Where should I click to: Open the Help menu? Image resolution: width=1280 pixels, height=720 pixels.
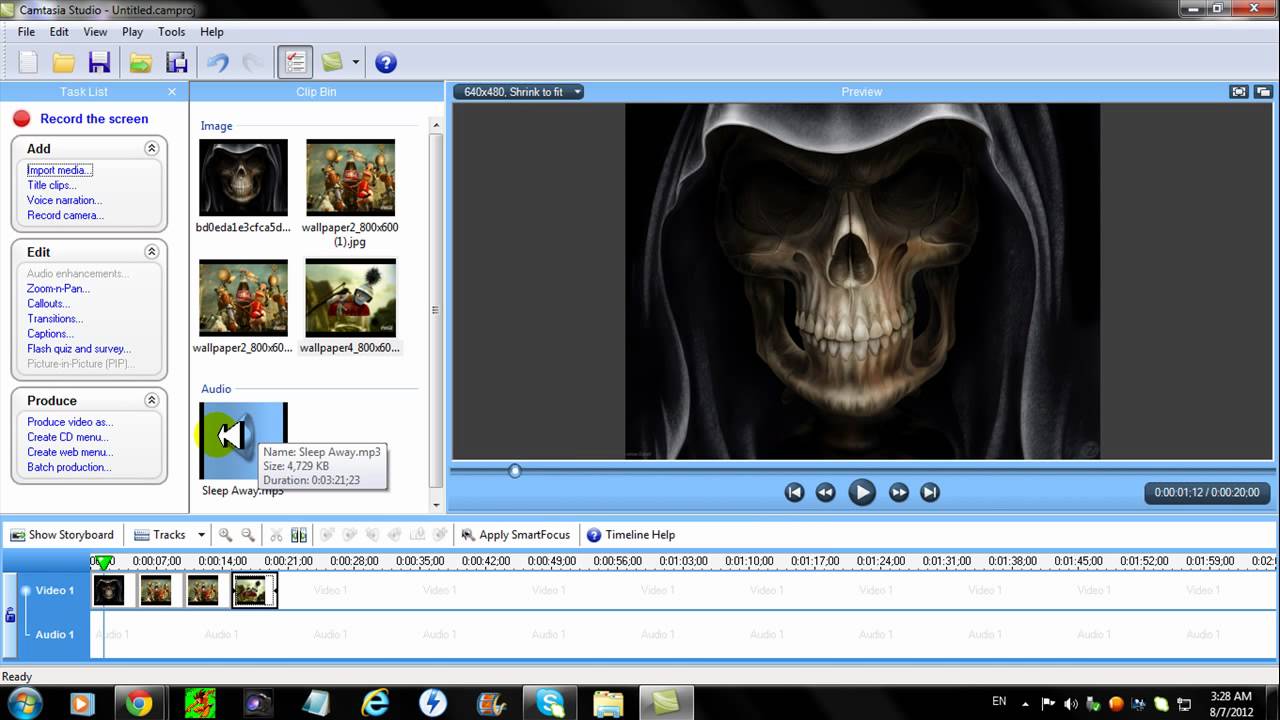coord(211,32)
